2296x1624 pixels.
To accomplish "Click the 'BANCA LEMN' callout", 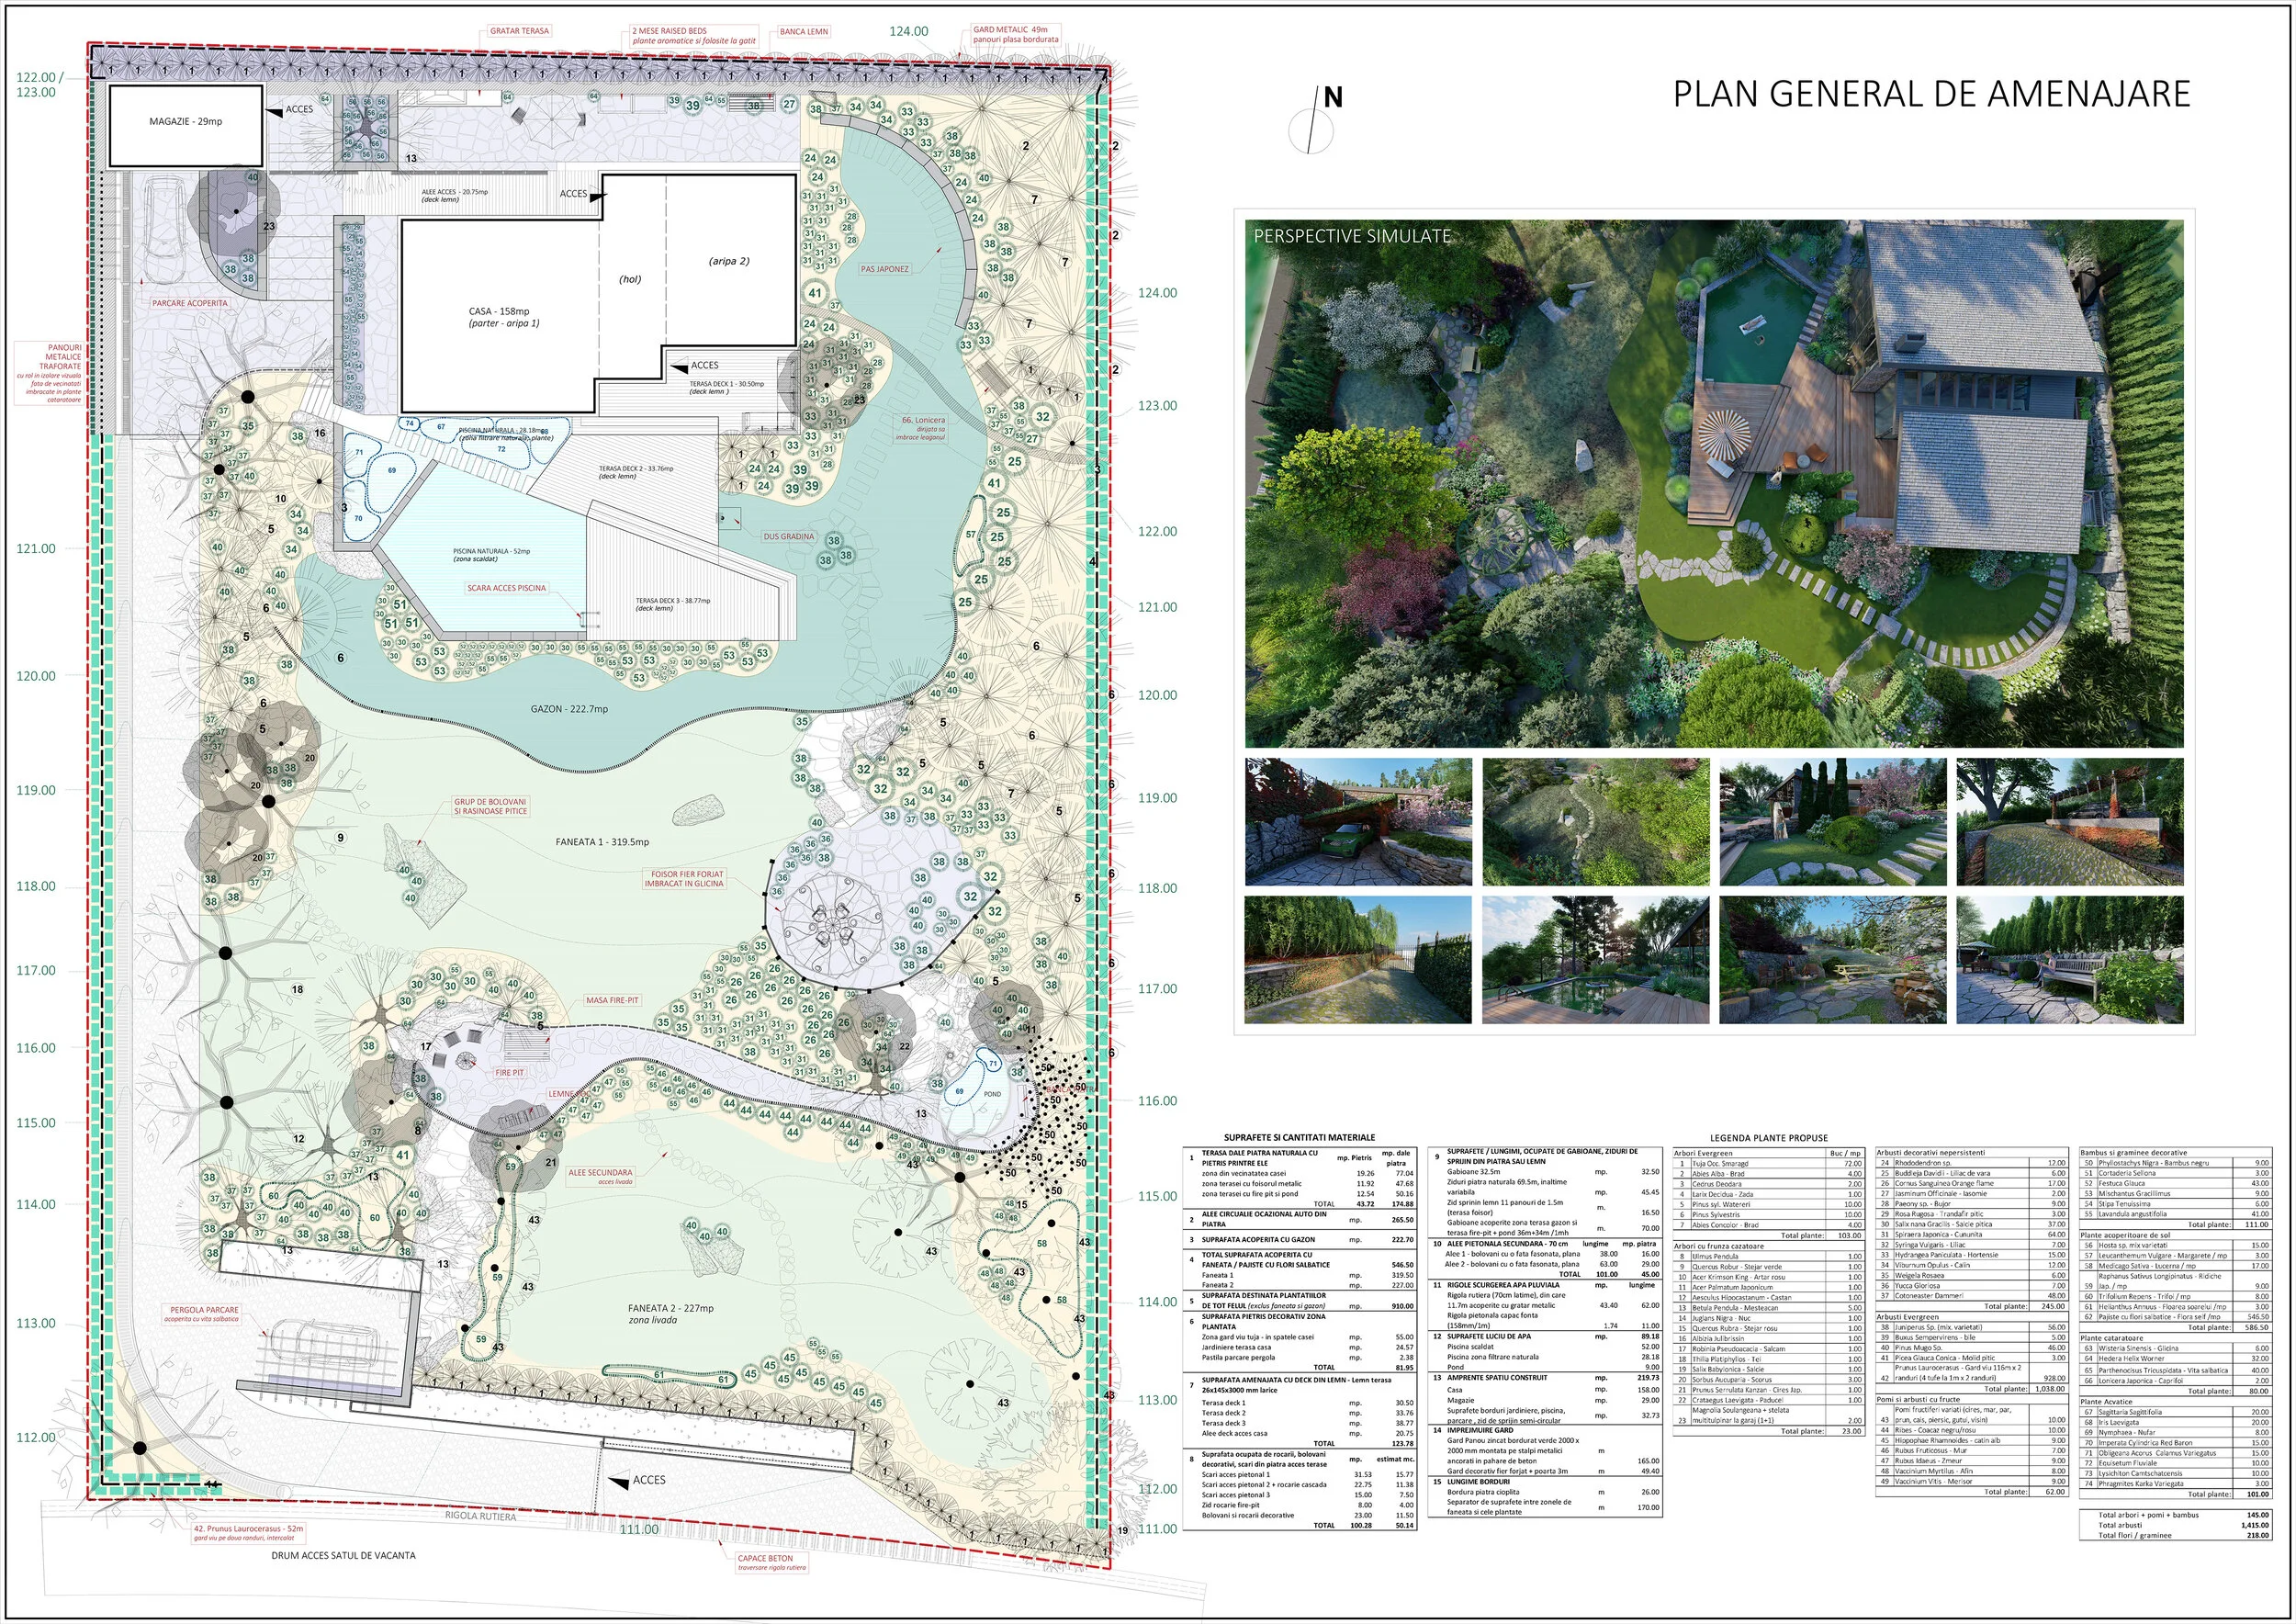I will click(803, 32).
